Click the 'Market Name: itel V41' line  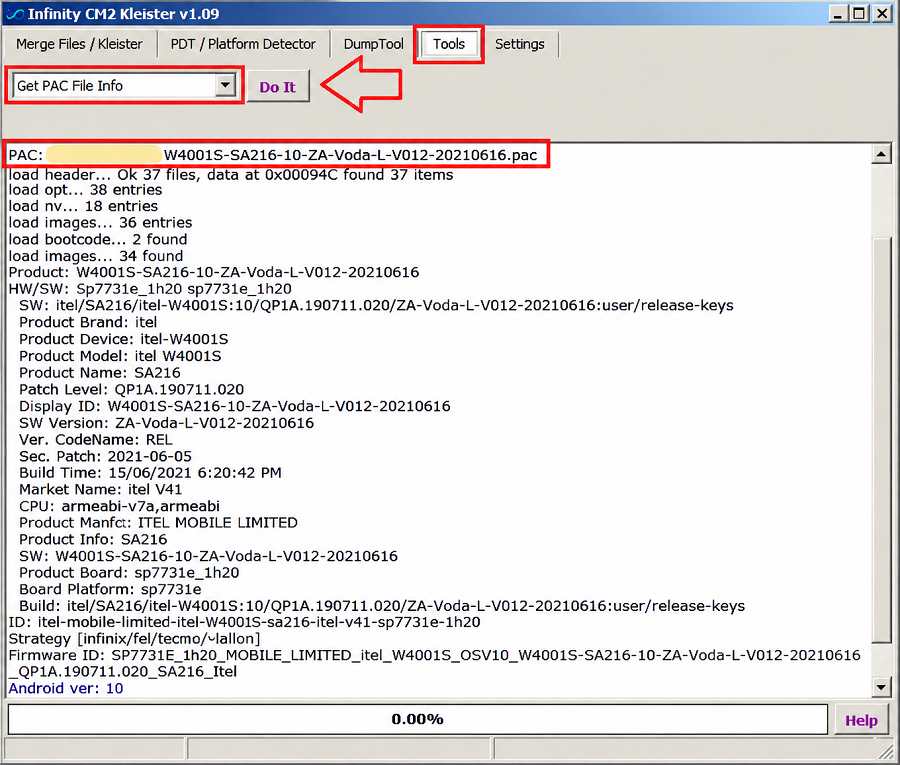tap(100, 490)
